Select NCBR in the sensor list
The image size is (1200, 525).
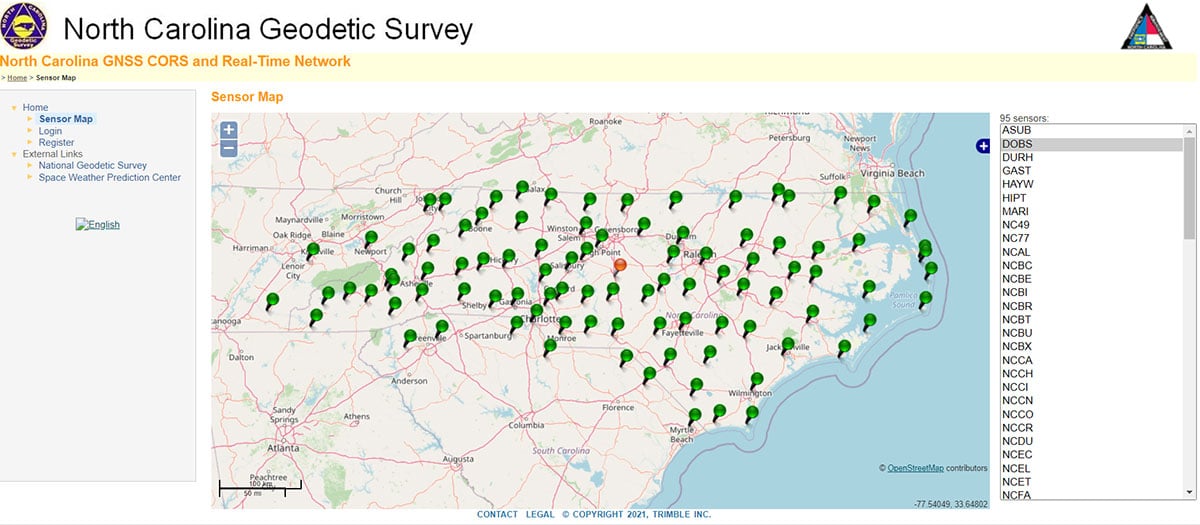[1091, 306]
